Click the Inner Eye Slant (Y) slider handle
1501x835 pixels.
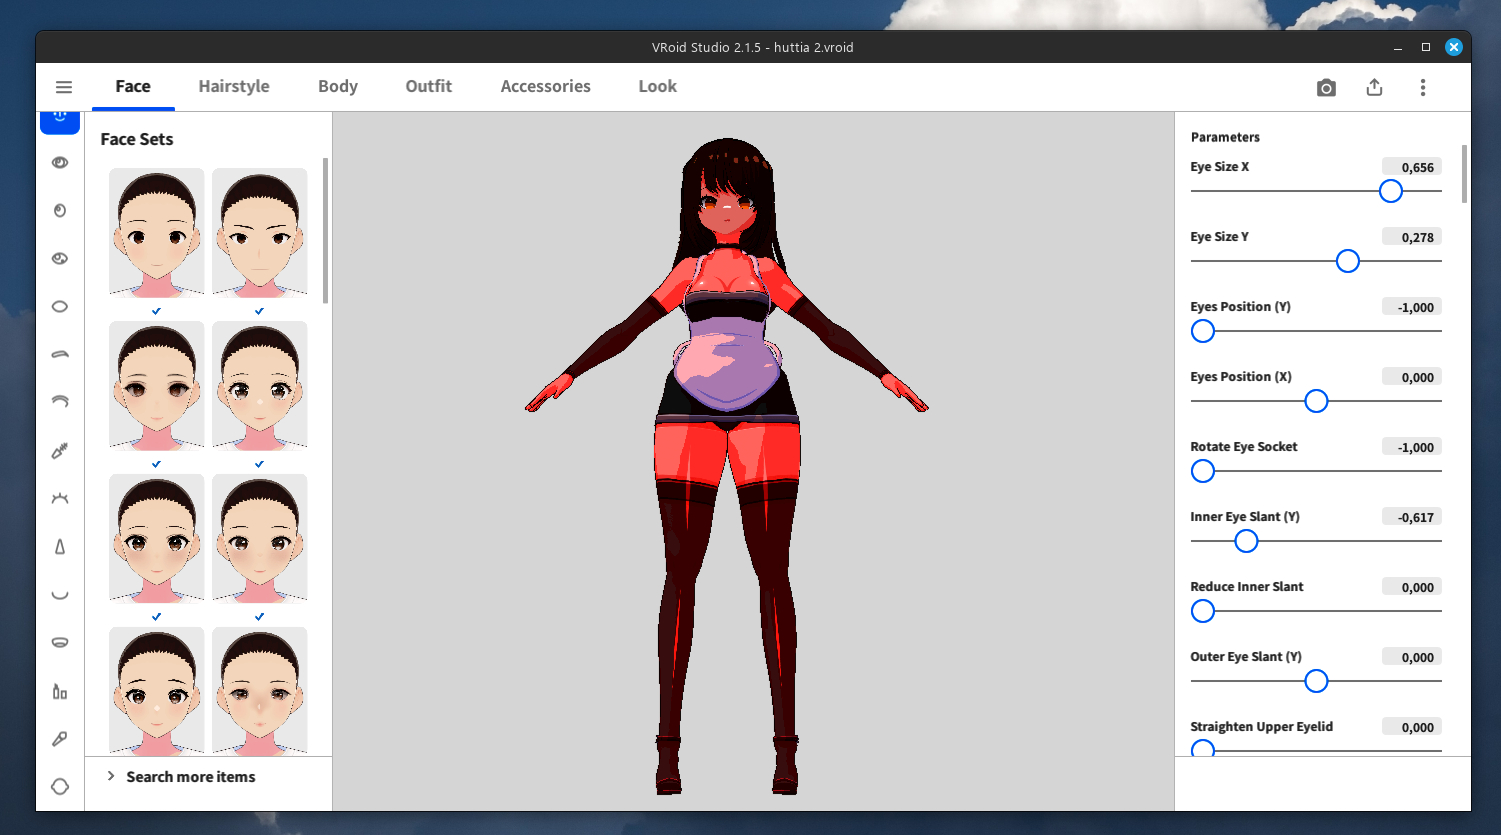point(1246,541)
